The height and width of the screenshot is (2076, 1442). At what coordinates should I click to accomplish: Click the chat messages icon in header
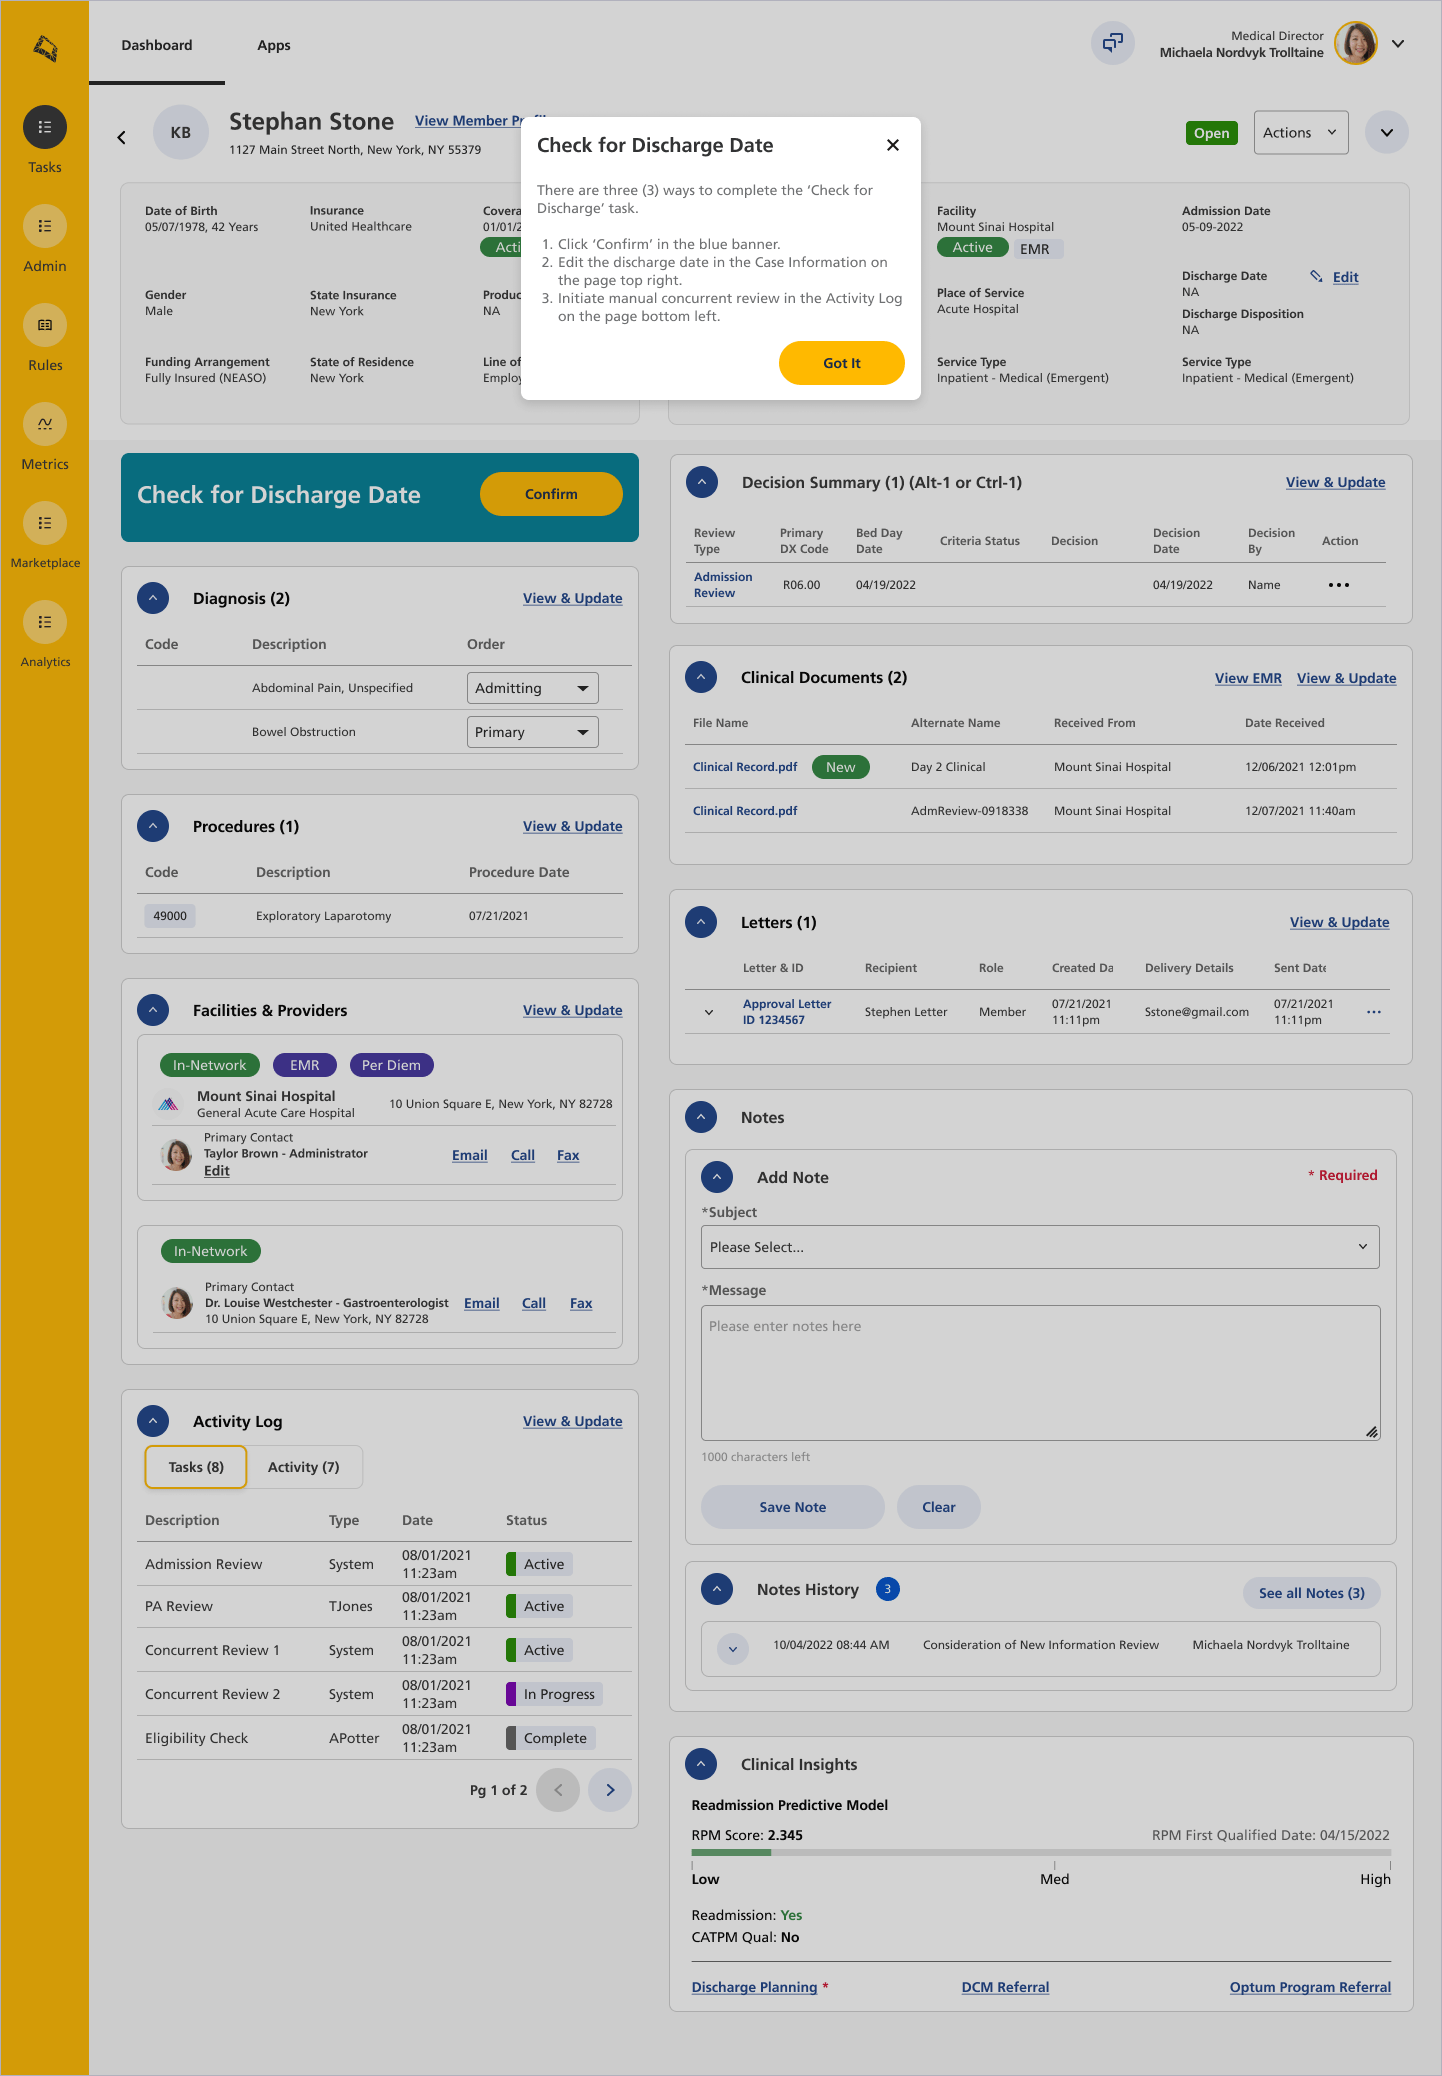point(1112,44)
